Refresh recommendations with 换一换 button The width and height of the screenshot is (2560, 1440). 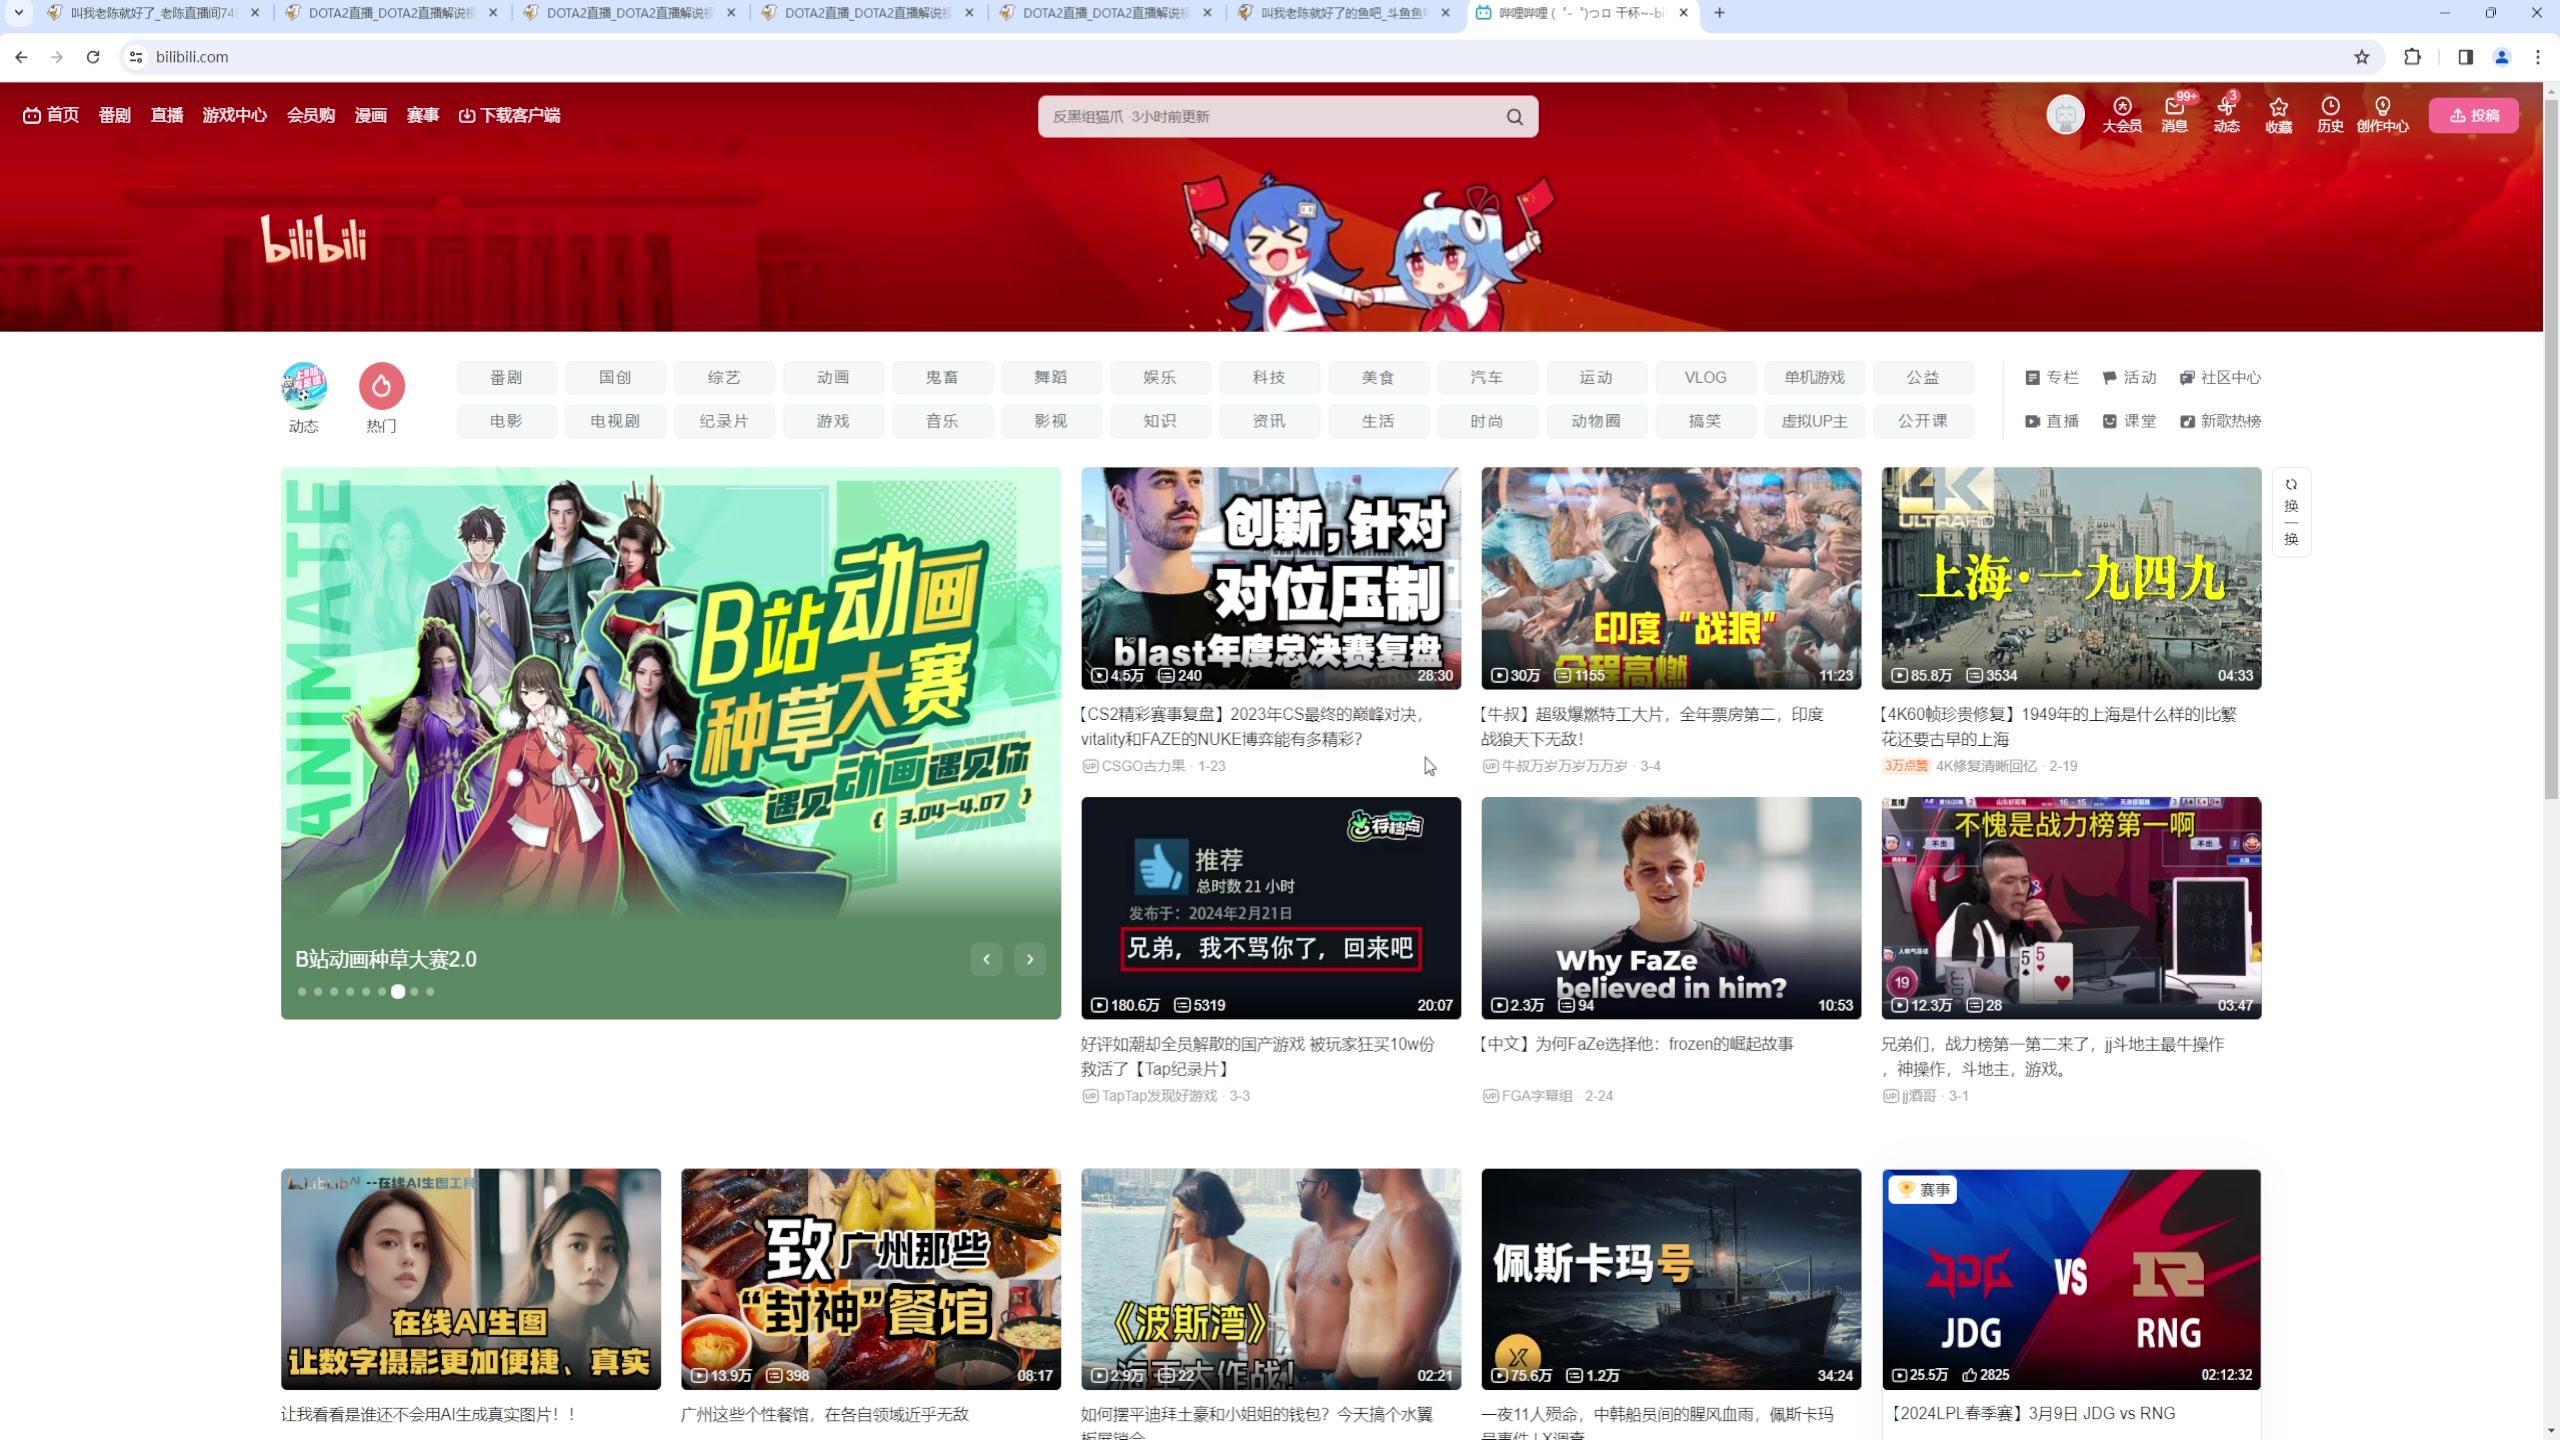click(2291, 511)
